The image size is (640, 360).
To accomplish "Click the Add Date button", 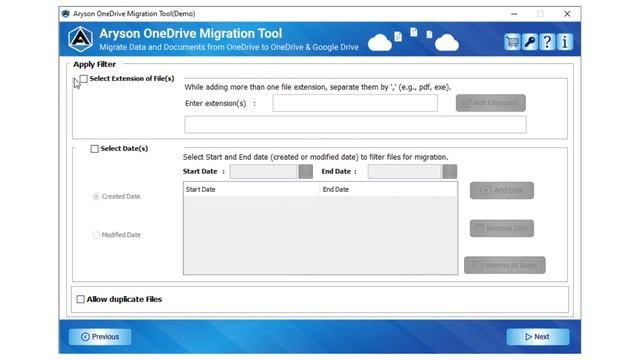I will 502,190.
